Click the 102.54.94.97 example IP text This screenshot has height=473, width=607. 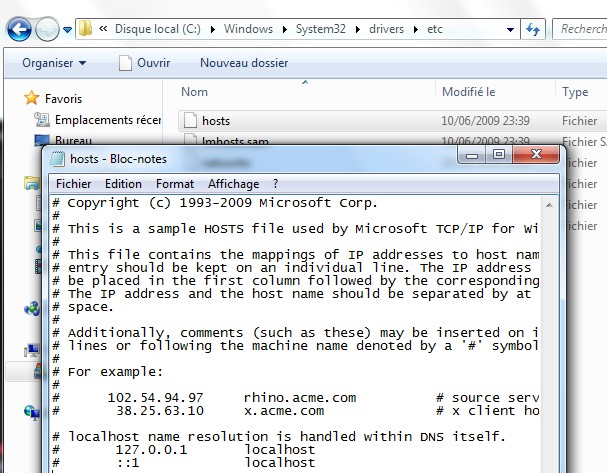tap(155, 398)
